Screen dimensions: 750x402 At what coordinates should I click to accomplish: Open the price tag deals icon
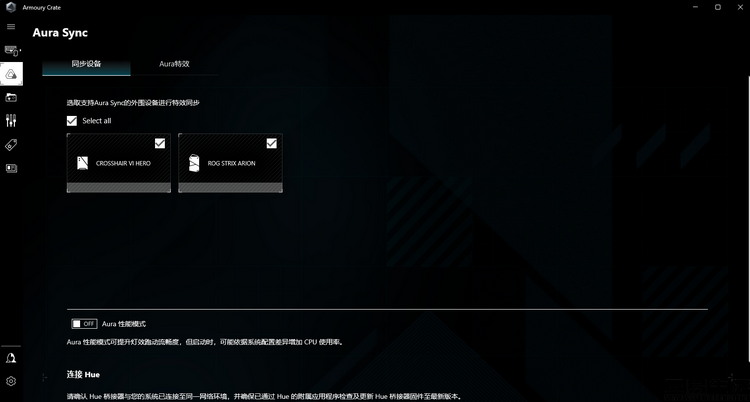[11, 145]
